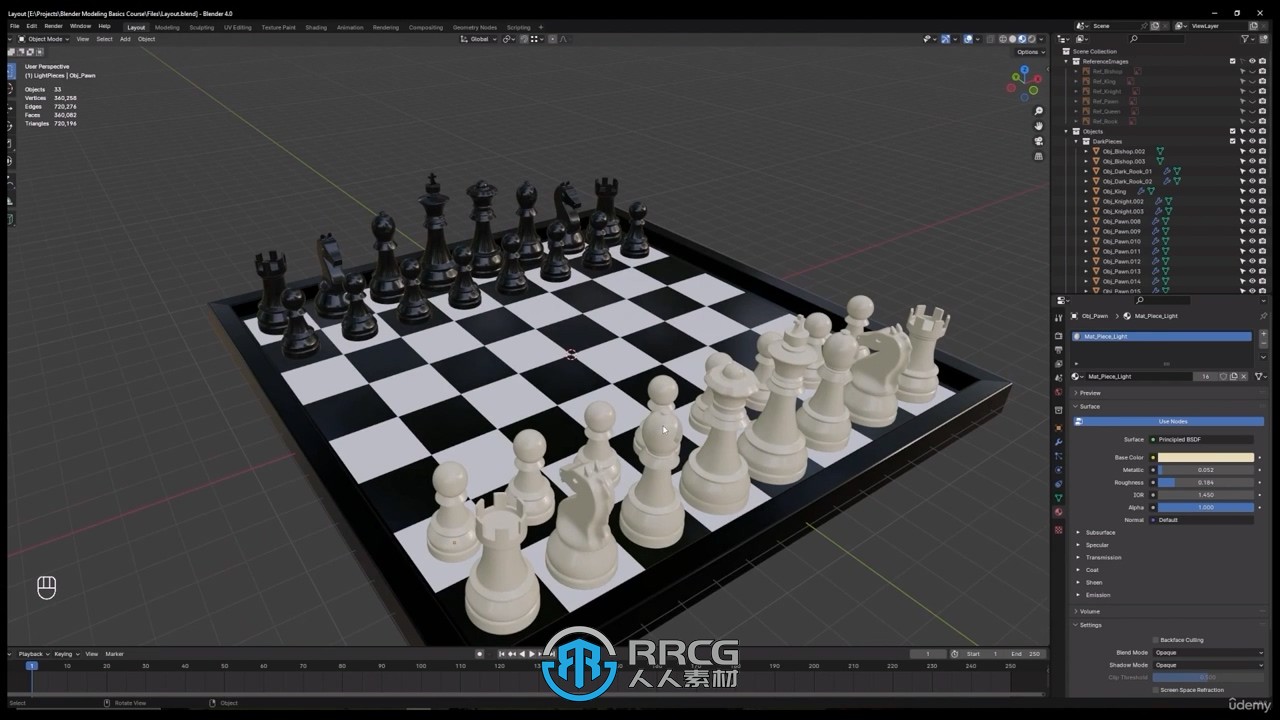Switch to the Modeling workspace tab
Viewport: 1280px width, 720px height.
coord(167,27)
